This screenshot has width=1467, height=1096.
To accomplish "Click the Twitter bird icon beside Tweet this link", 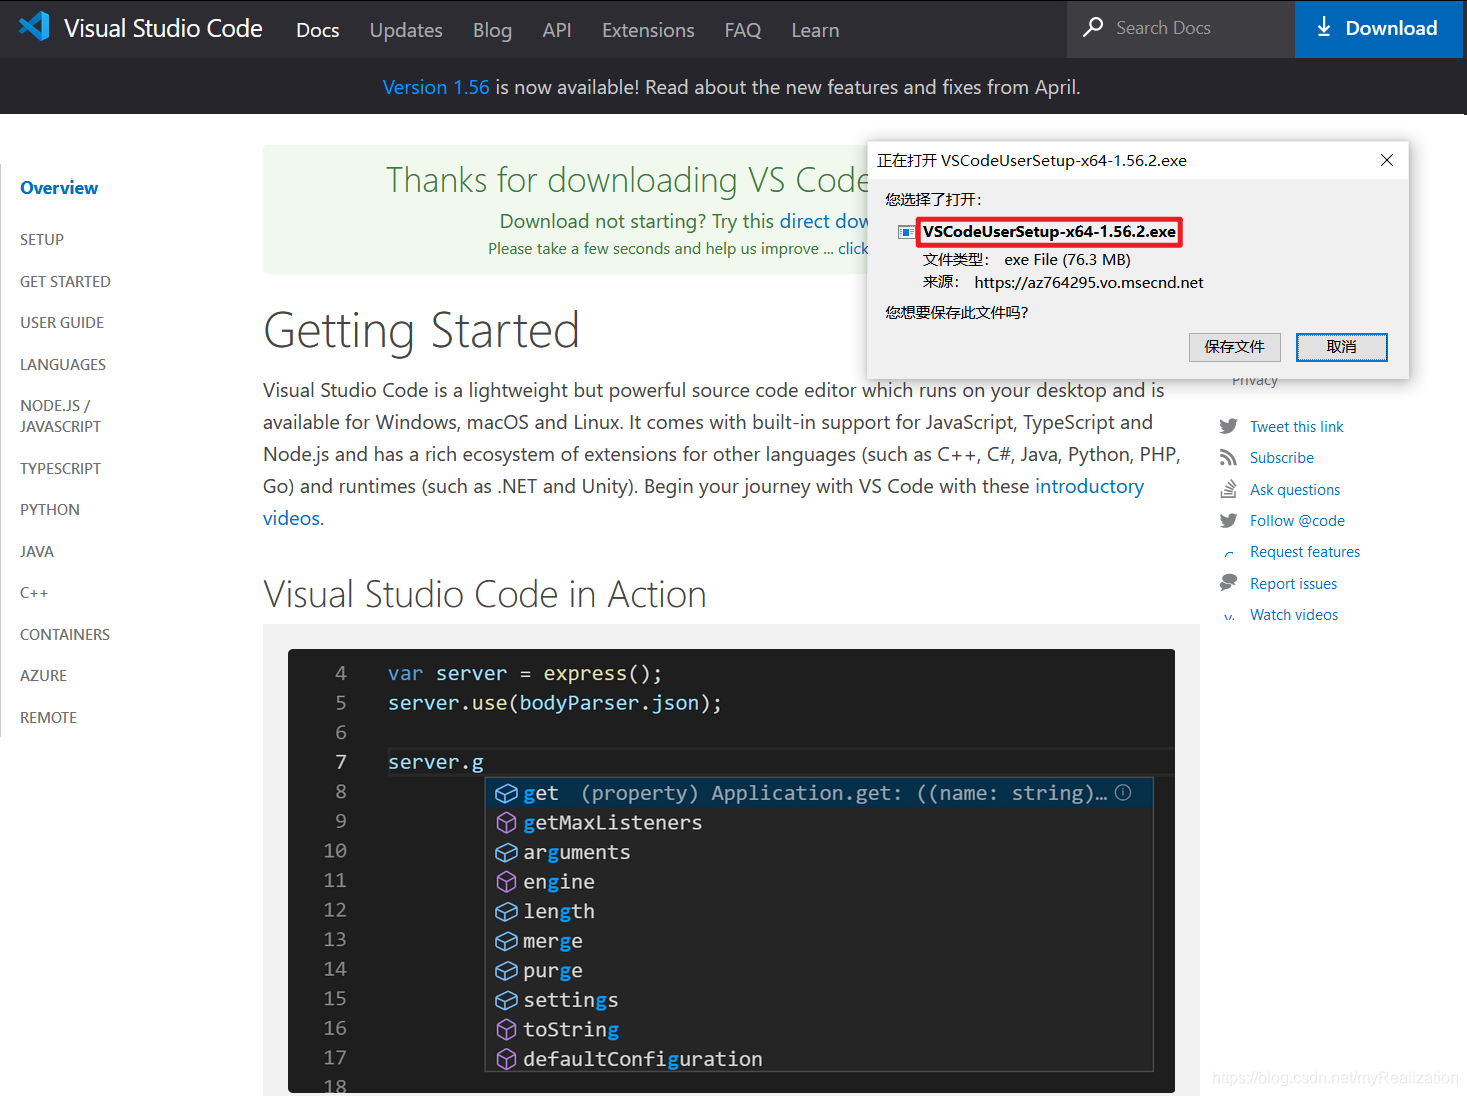I will (x=1228, y=427).
